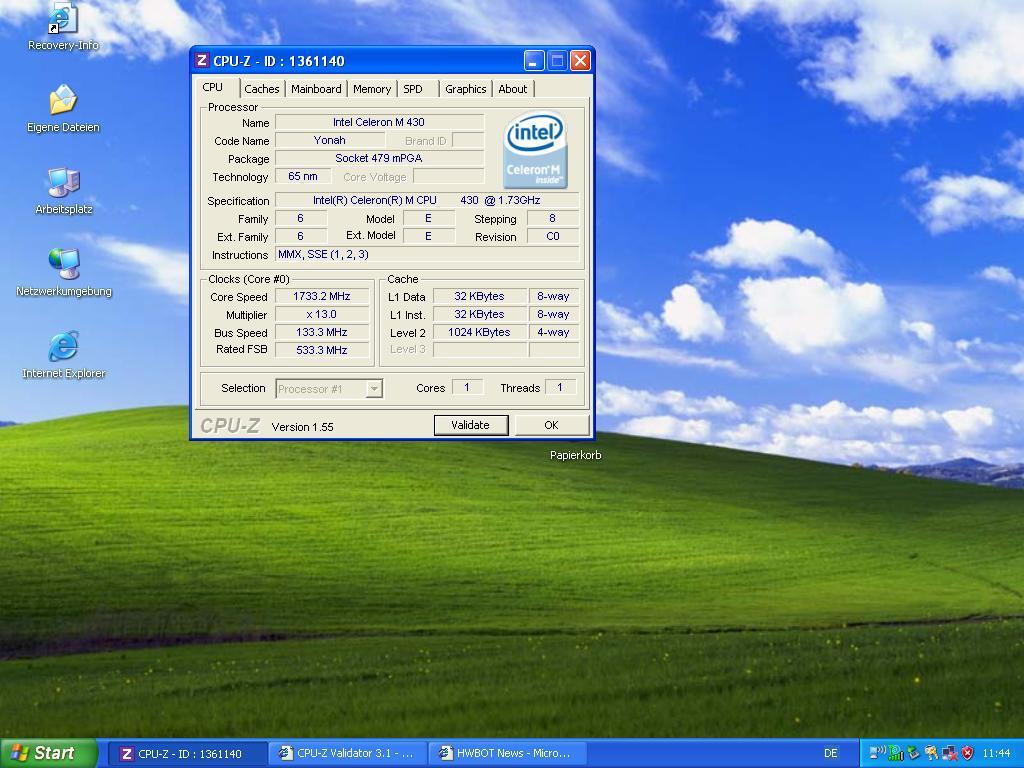Expand the Processor #1 selection dropdown
1024x768 pixels.
pyautogui.click(x=374, y=389)
